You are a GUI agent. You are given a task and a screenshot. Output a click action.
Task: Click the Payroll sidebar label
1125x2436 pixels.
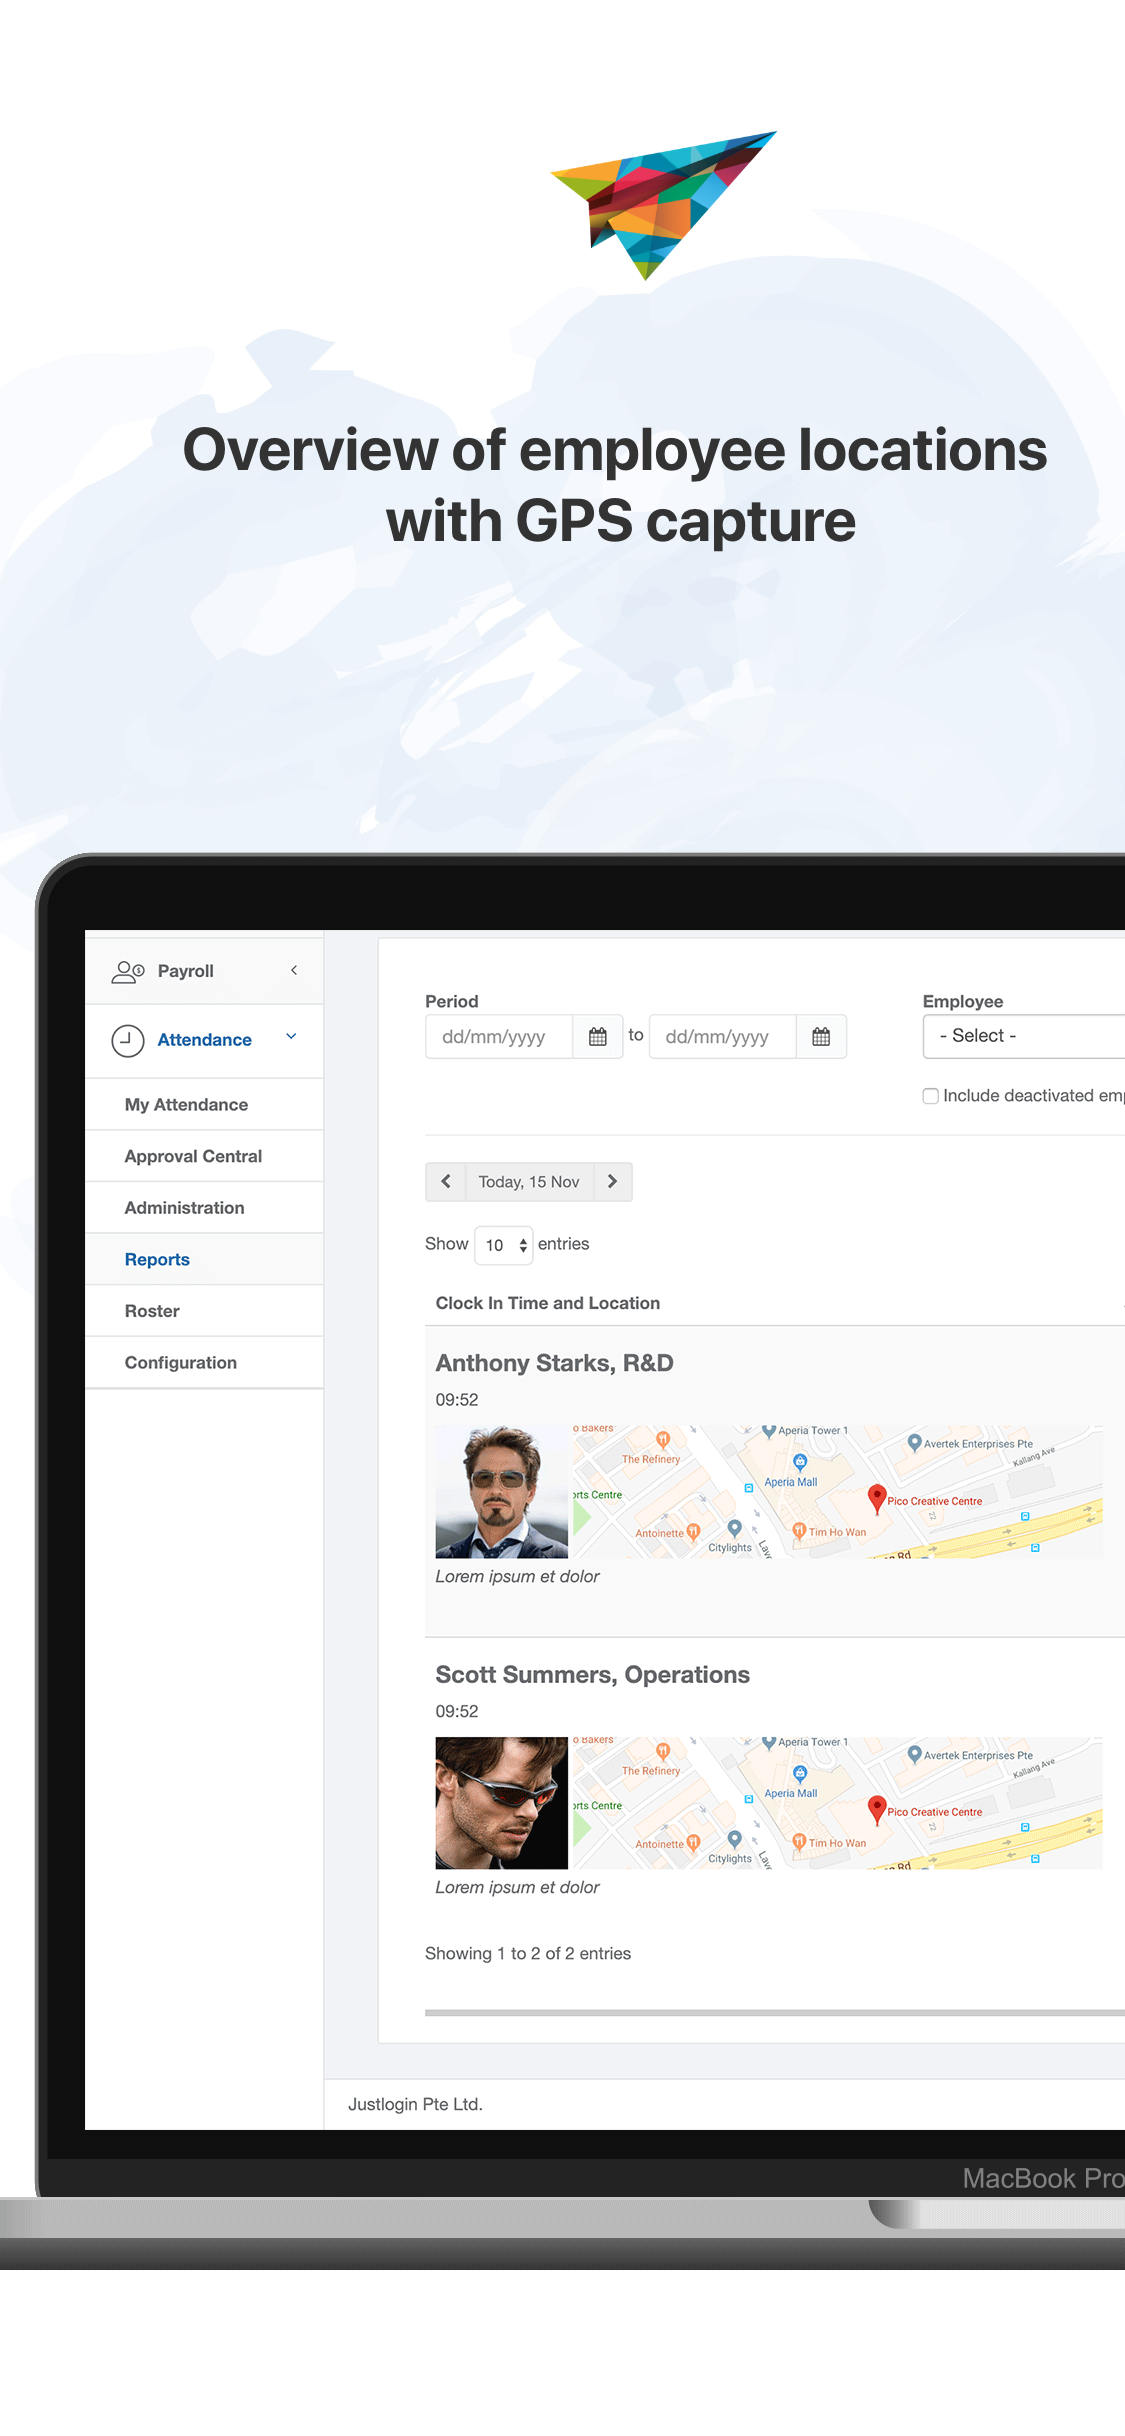(x=186, y=971)
